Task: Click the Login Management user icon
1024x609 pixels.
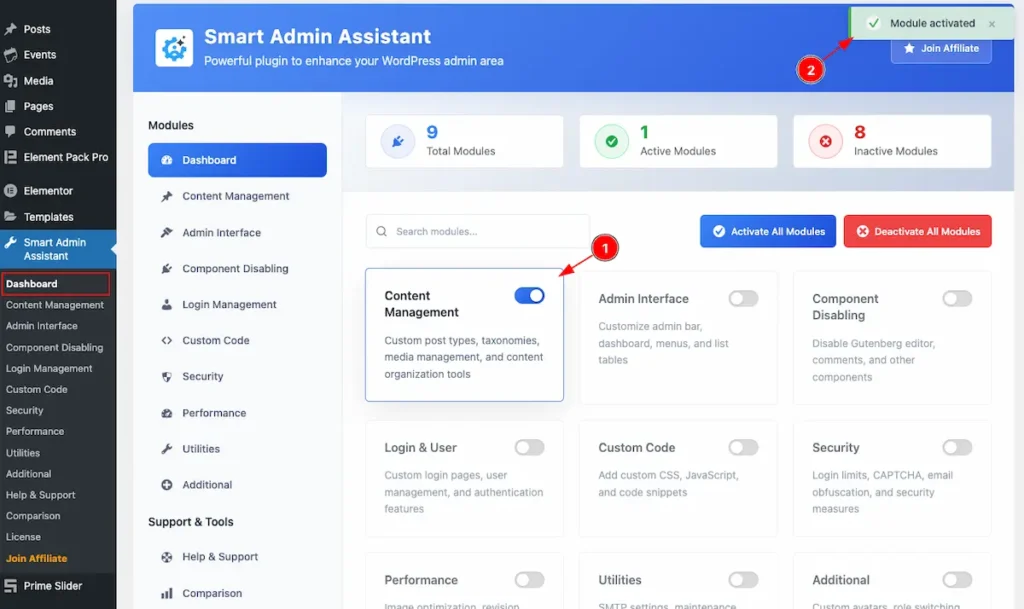Action: click(x=167, y=305)
